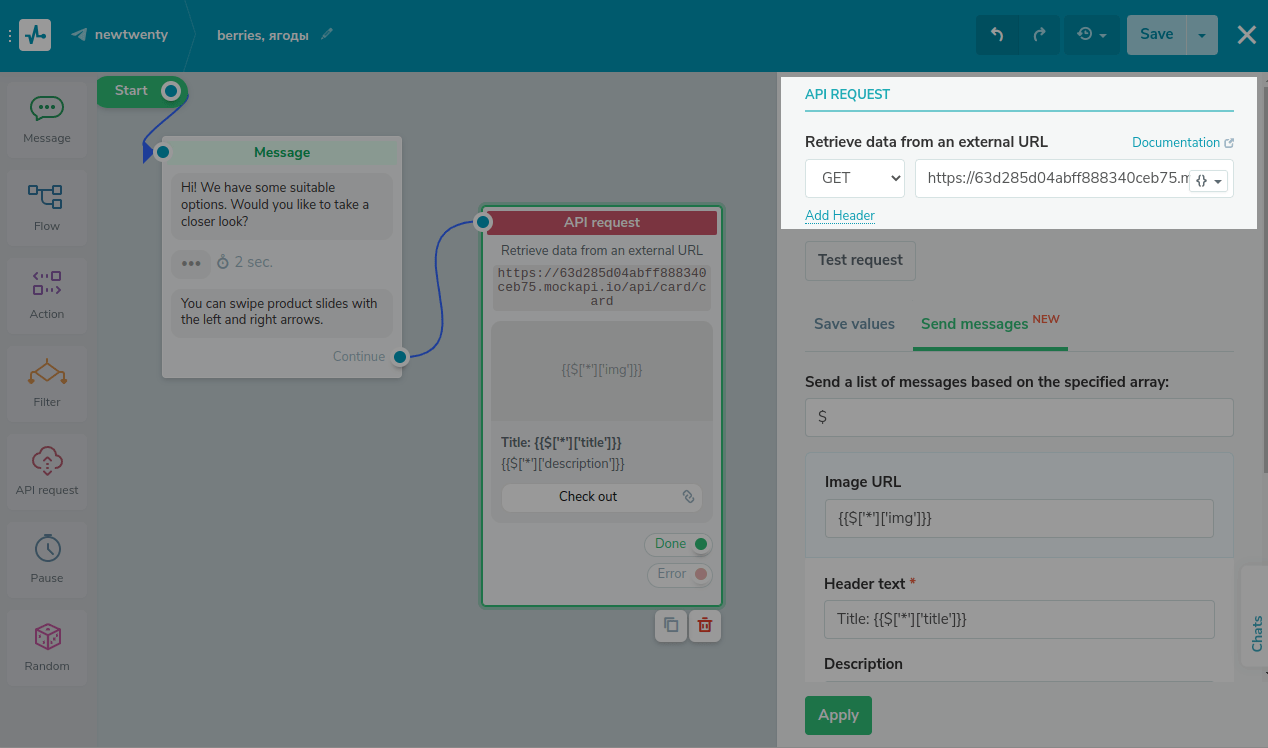This screenshot has height=748, width=1268.
Task: Click the SendPulse logo icon
Action: 35,35
